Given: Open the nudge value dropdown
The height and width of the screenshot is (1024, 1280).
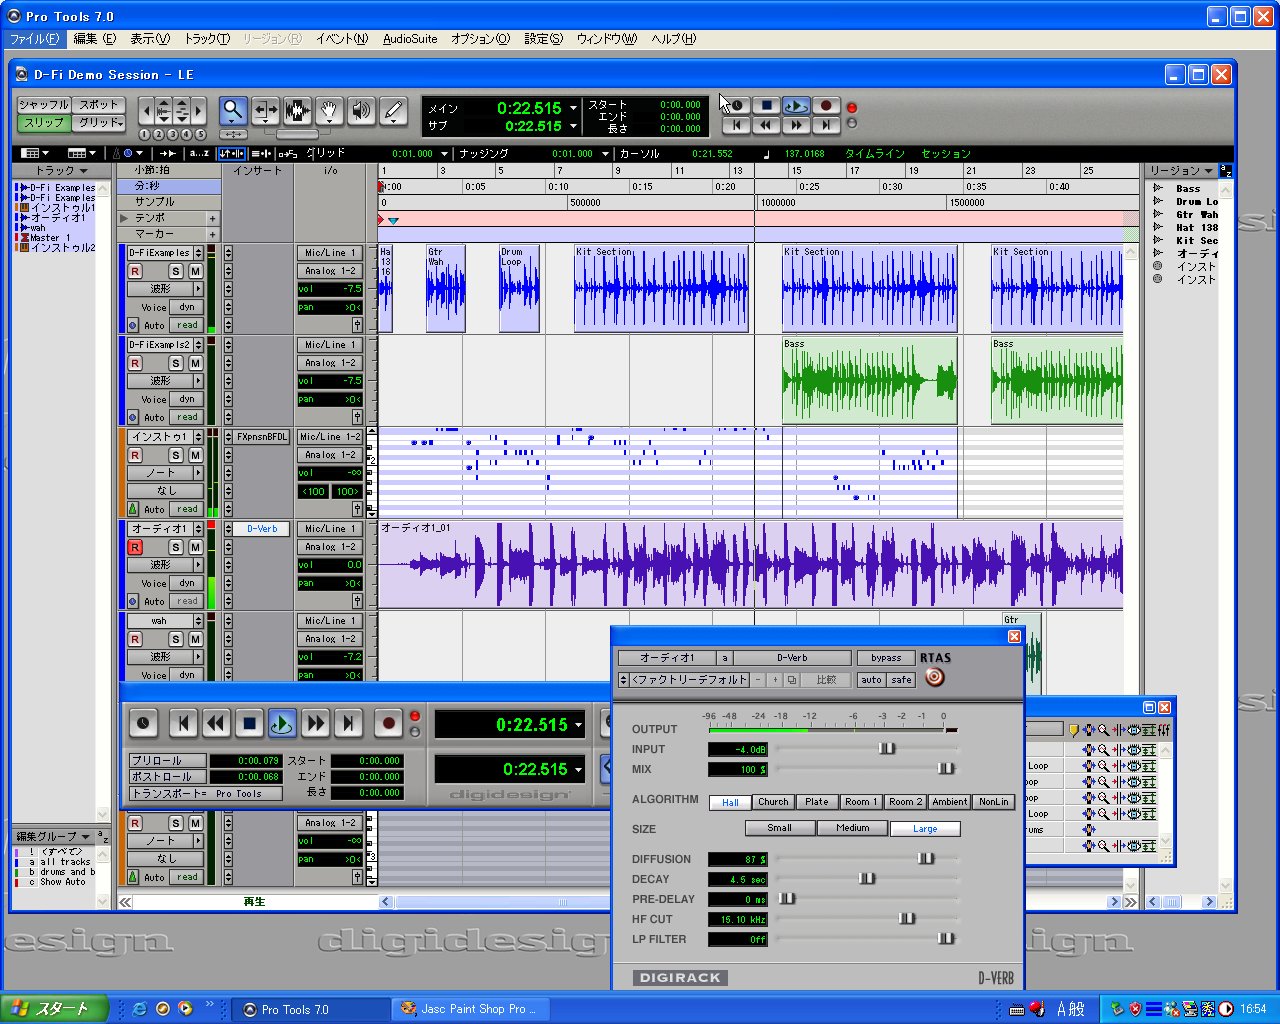Looking at the screenshot, I should click(605, 154).
